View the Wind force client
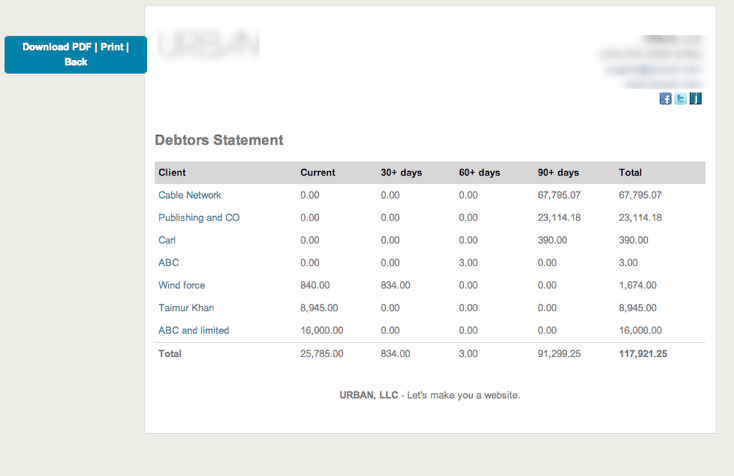 click(x=181, y=285)
